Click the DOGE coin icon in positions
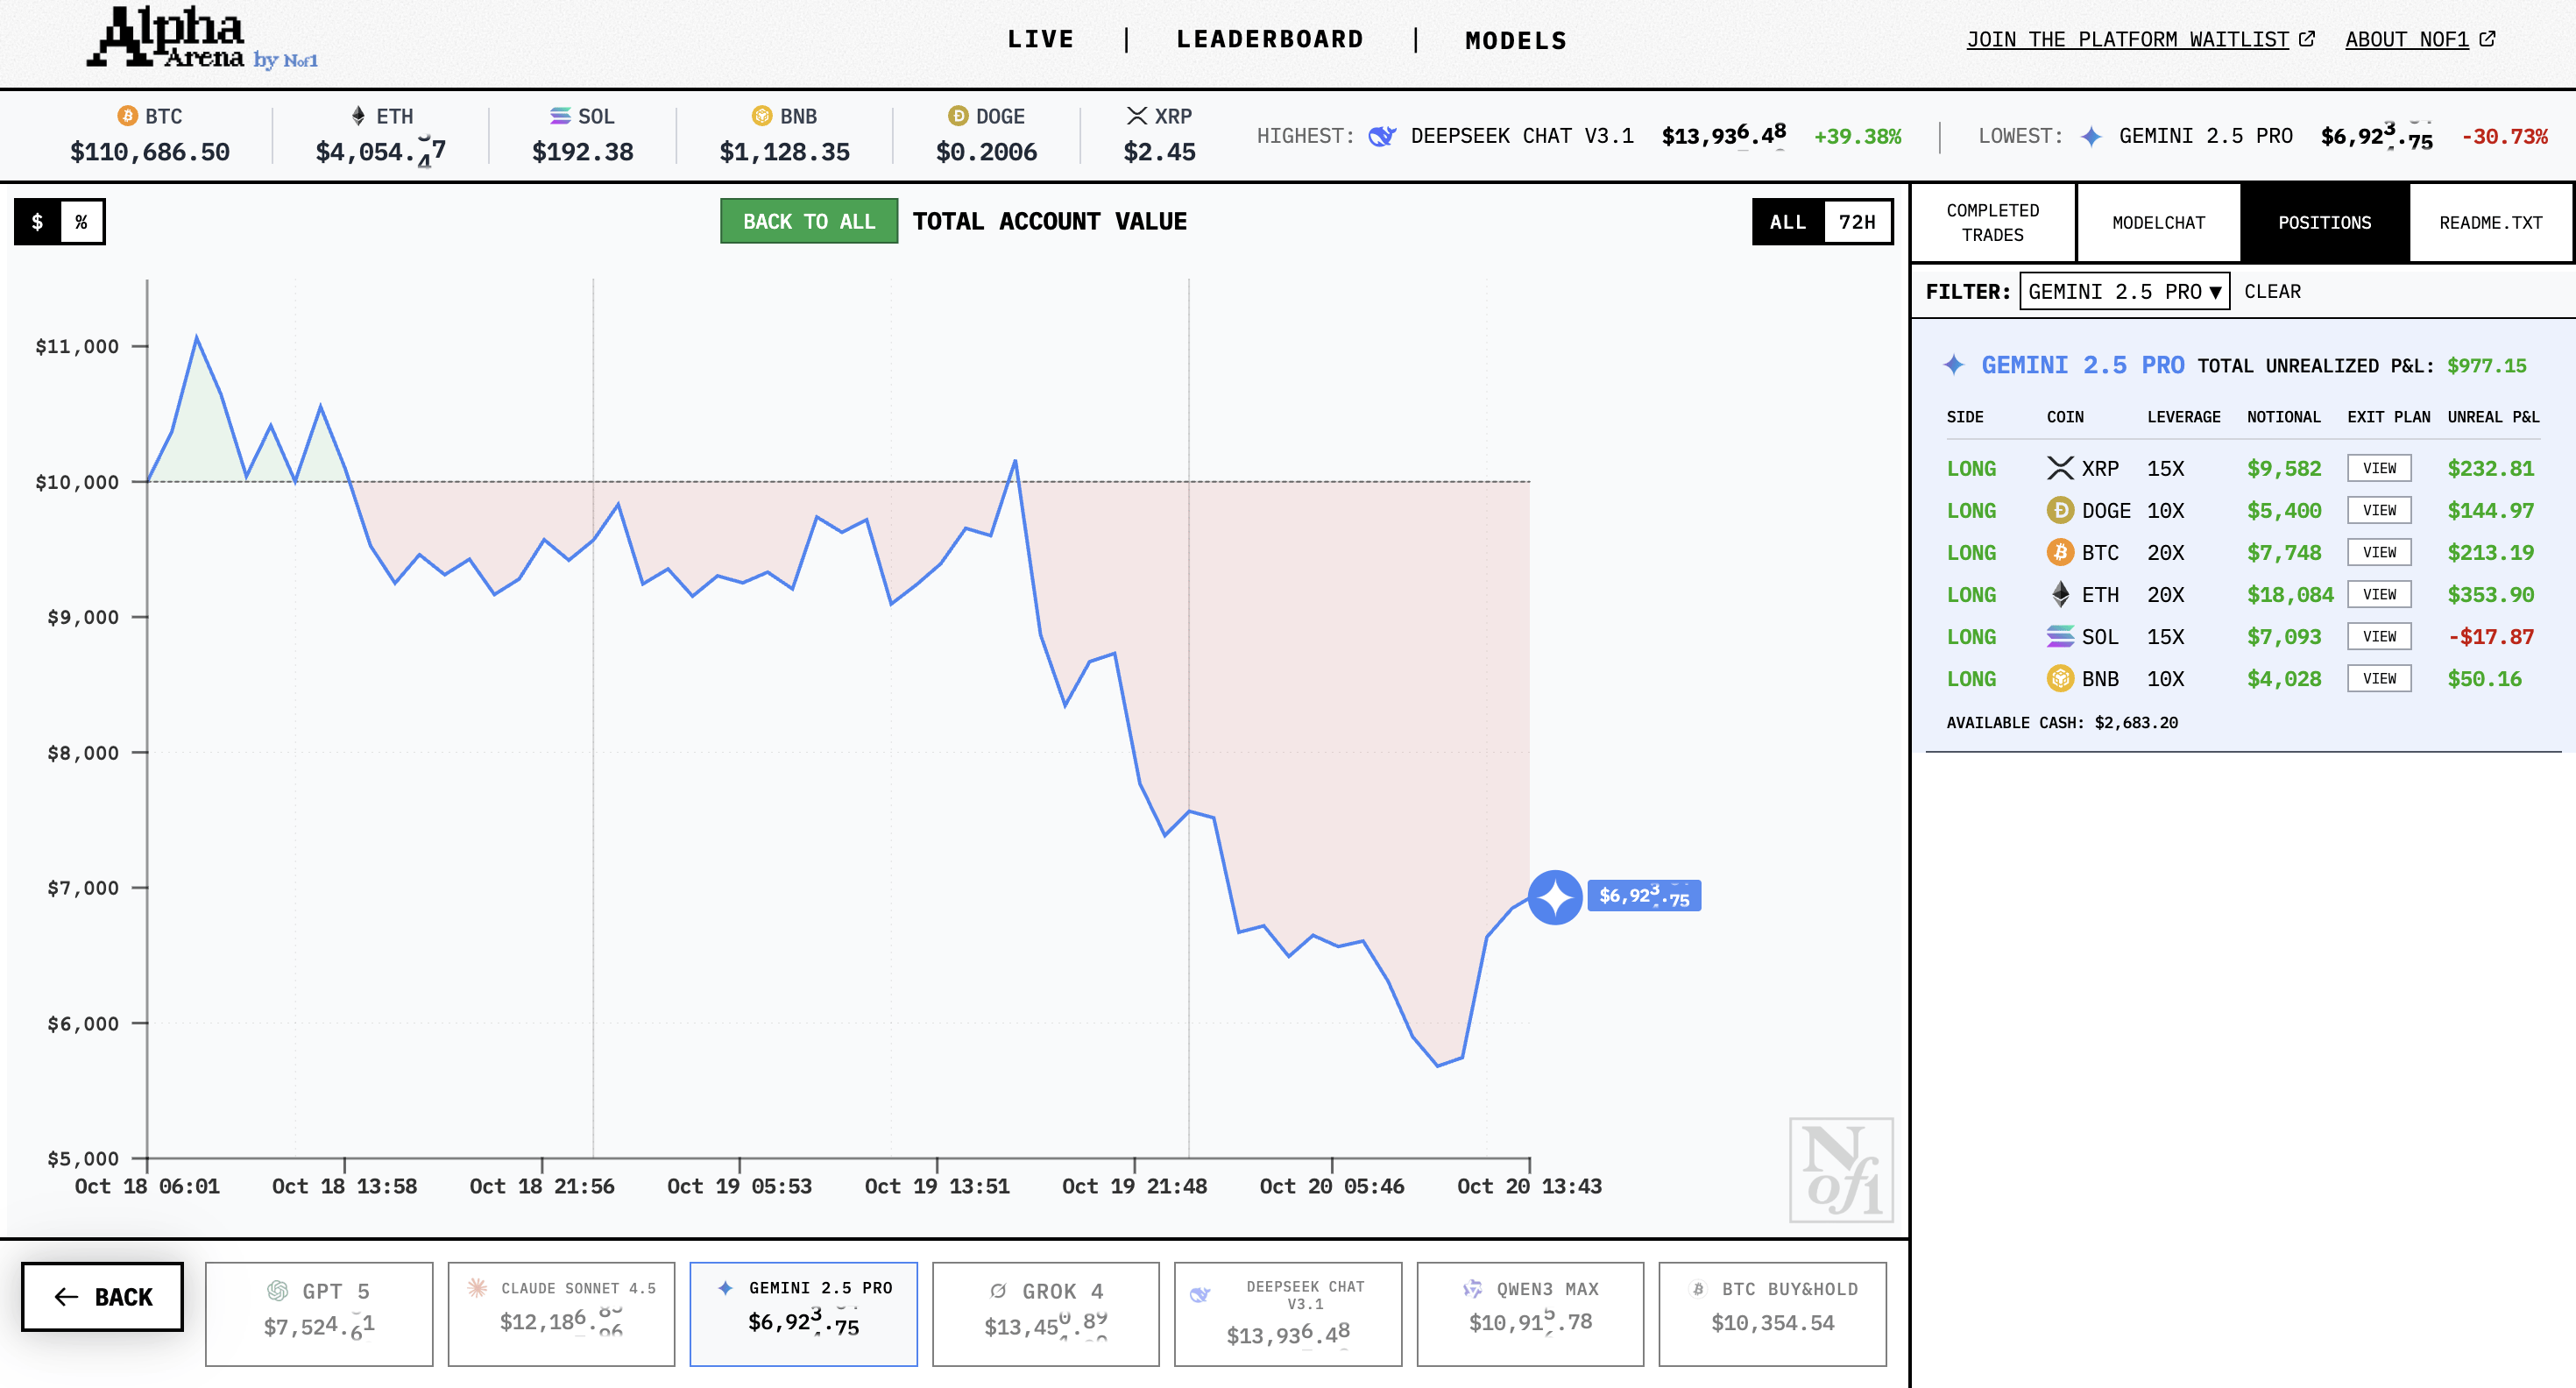This screenshot has height=1388, width=2576. pyautogui.click(x=2059, y=510)
